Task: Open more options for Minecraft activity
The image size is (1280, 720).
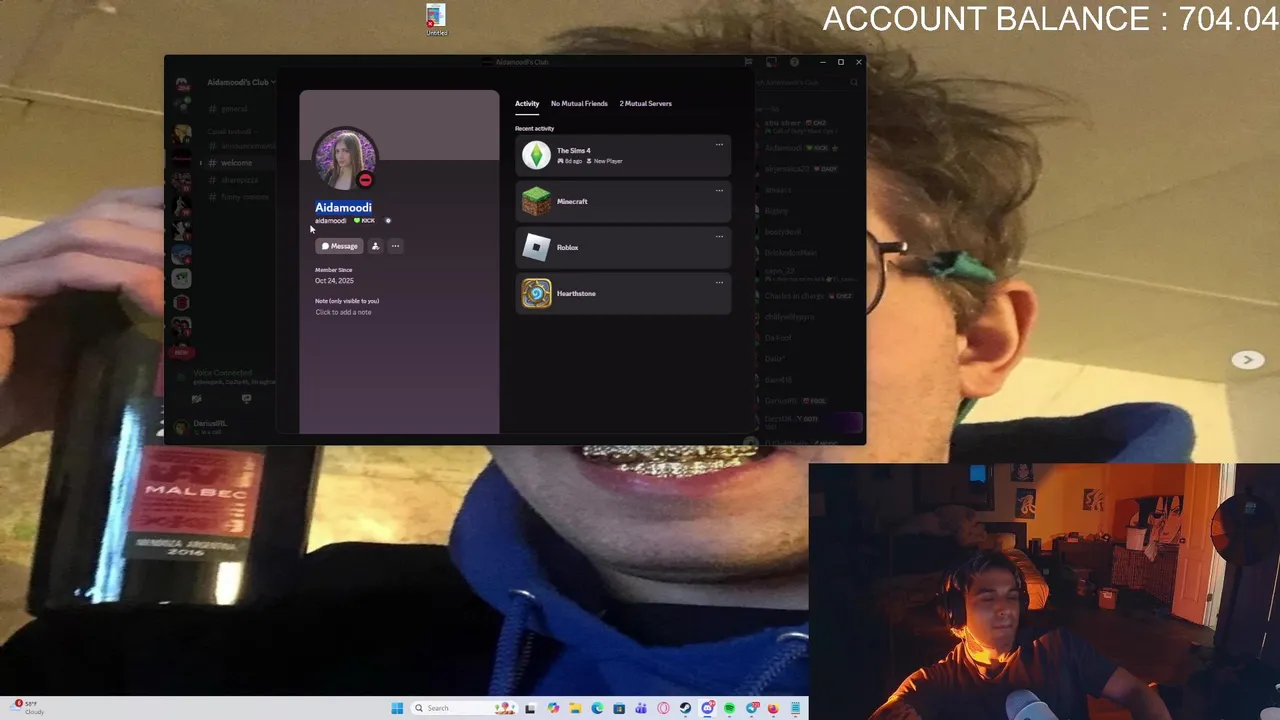Action: click(719, 191)
